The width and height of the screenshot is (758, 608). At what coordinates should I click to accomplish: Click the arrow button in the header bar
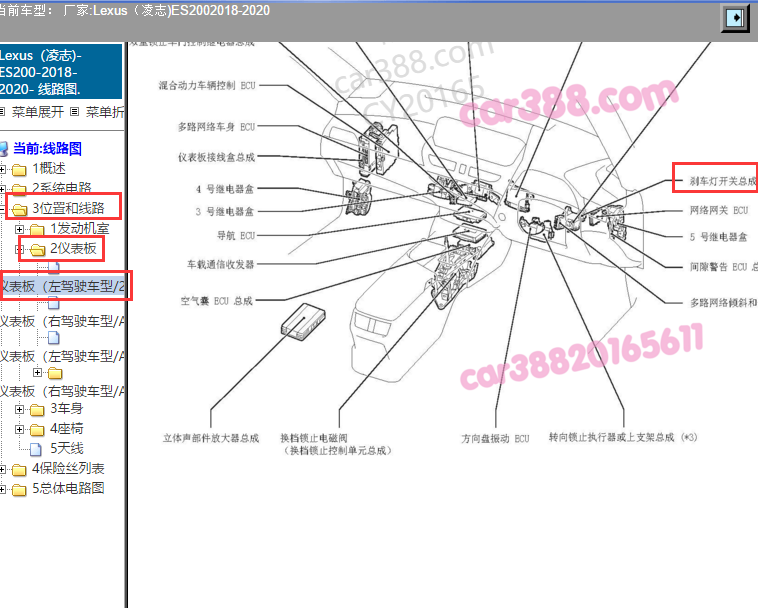click(735, 18)
